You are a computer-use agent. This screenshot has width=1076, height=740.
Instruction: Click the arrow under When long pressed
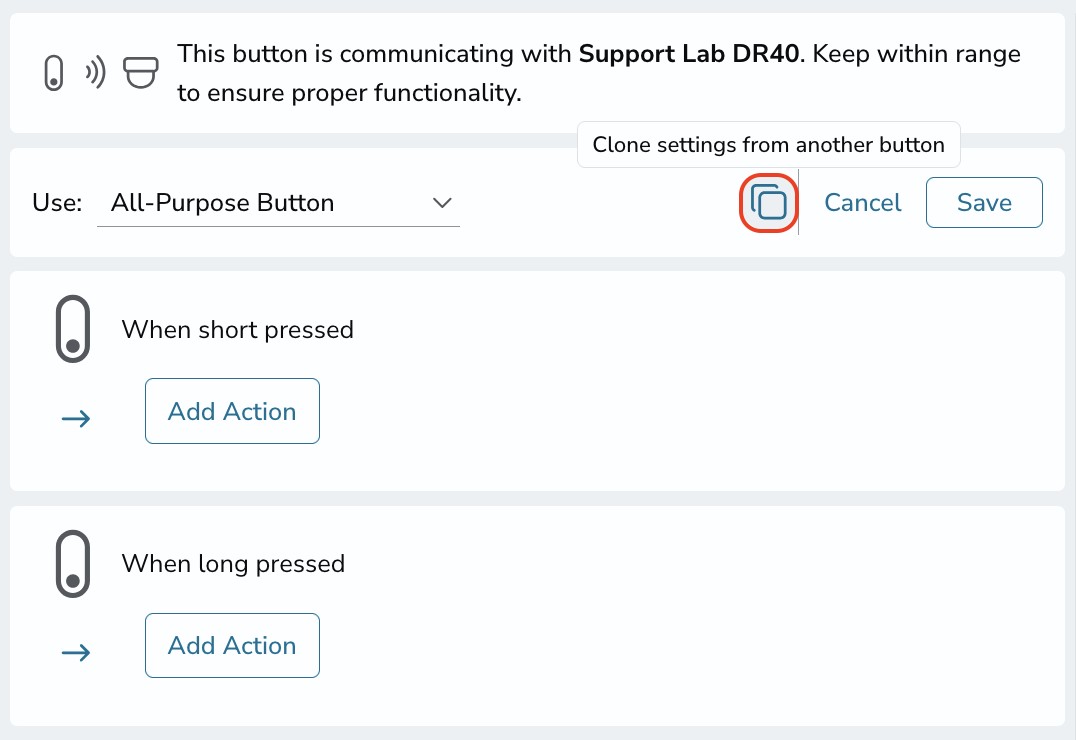pos(76,652)
